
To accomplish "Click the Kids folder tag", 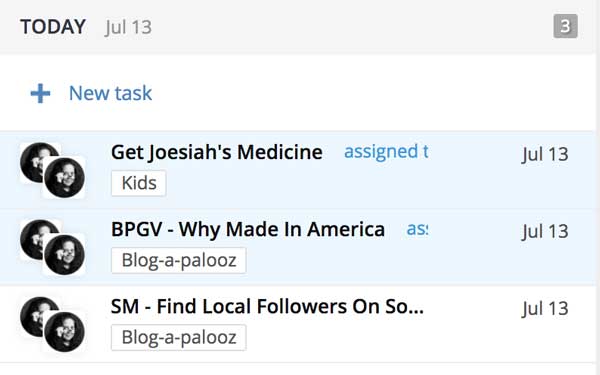I will click(x=139, y=183).
